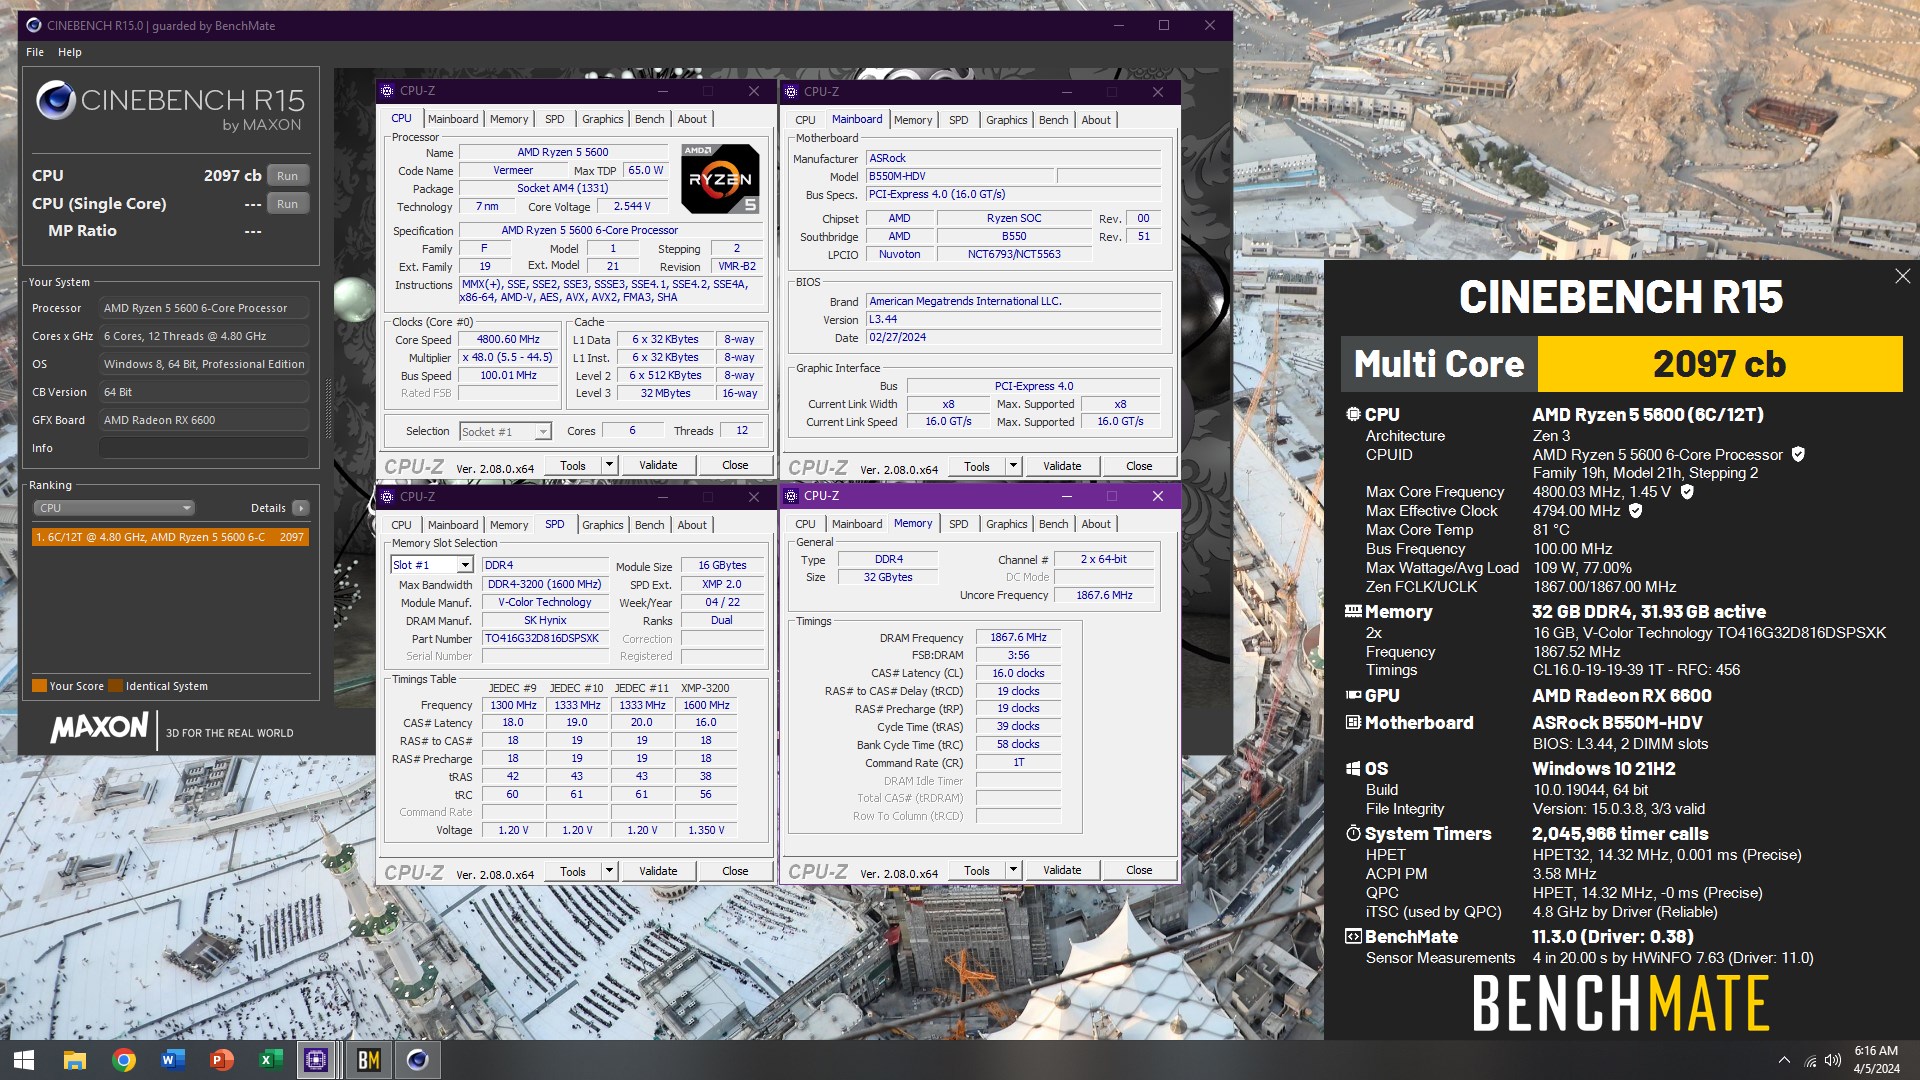This screenshot has height=1080, width=1920.
Task: Open the Ranking CPU dropdown
Action: pyautogui.click(x=115, y=508)
